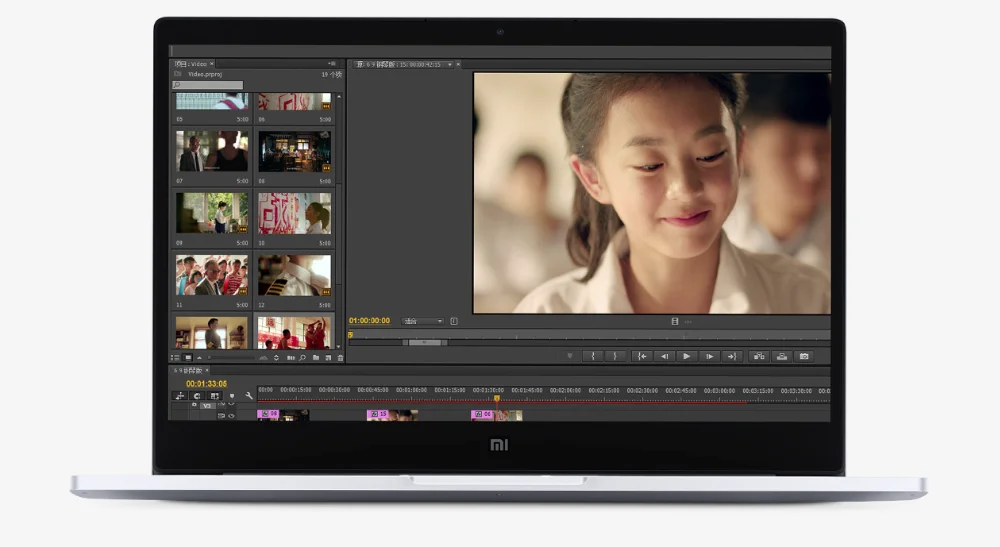Toggle Linked Selection in timeline
The width and height of the screenshot is (1000, 547).
pyautogui.click(x=215, y=396)
